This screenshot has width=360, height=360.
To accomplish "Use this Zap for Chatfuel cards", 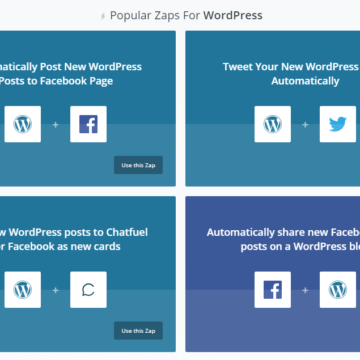I will pos(138,331).
